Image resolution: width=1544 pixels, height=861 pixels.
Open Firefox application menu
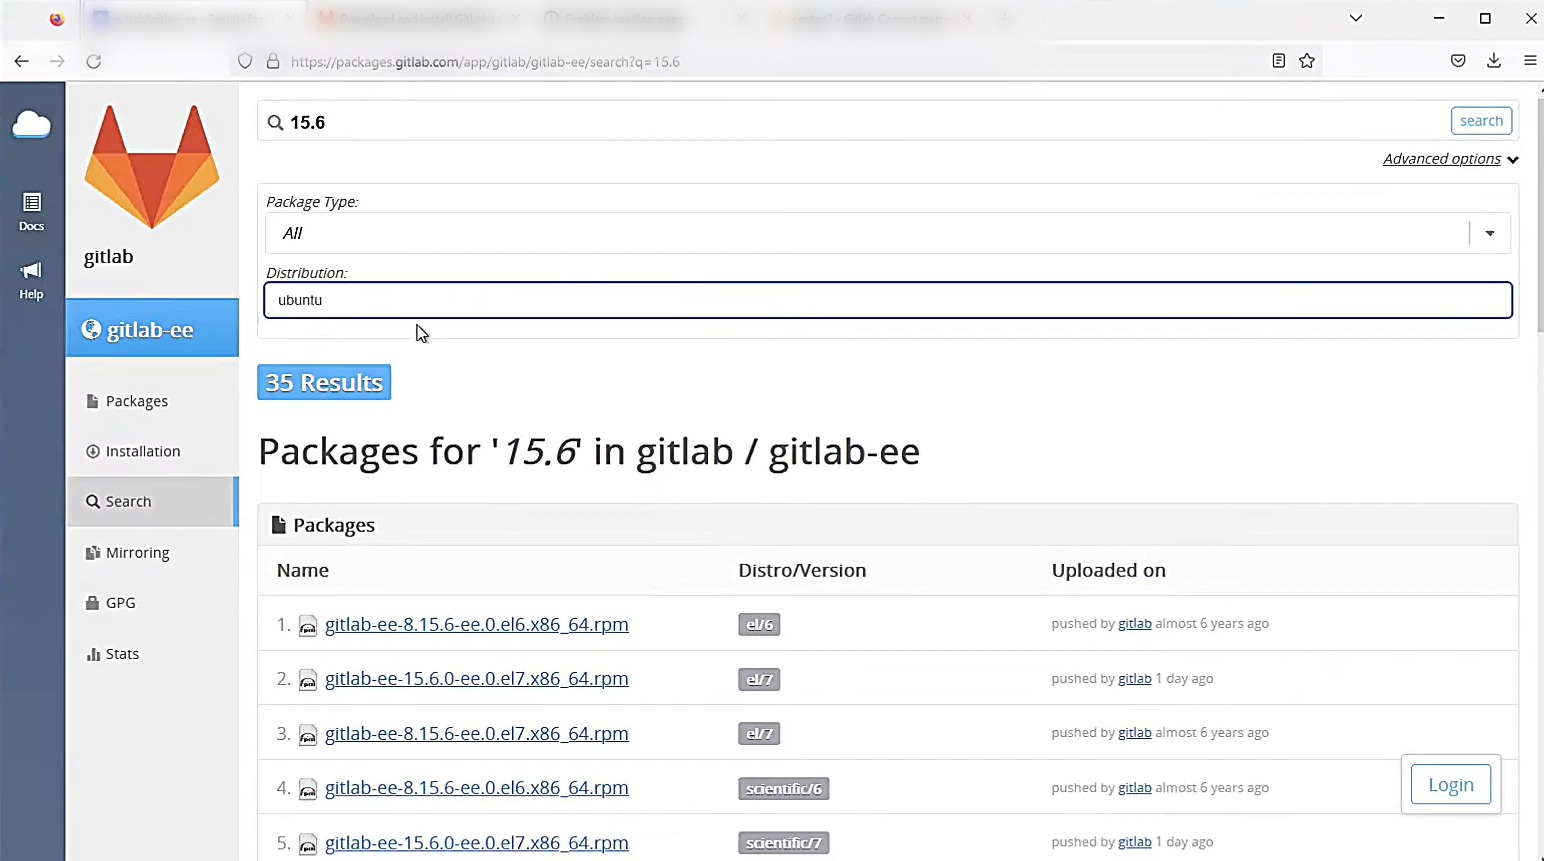click(x=1530, y=61)
